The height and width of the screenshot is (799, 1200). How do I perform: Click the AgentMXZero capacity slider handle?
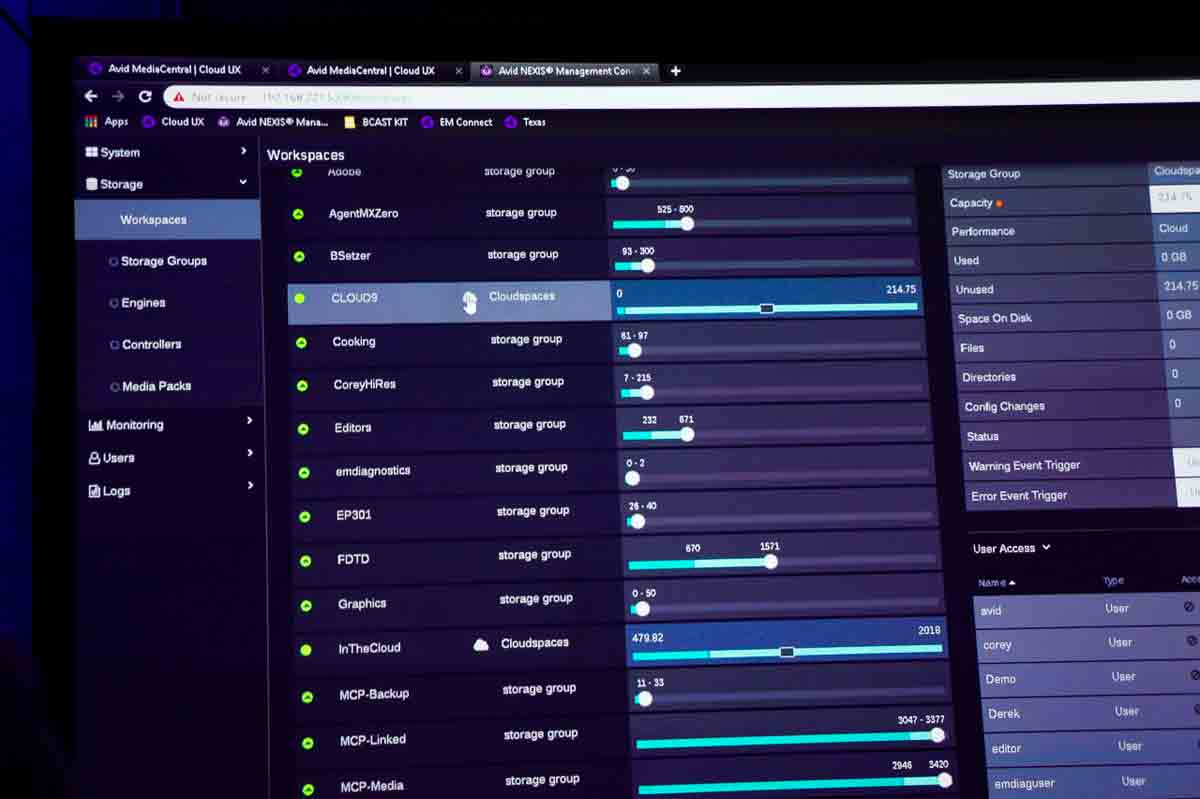point(686,224)
